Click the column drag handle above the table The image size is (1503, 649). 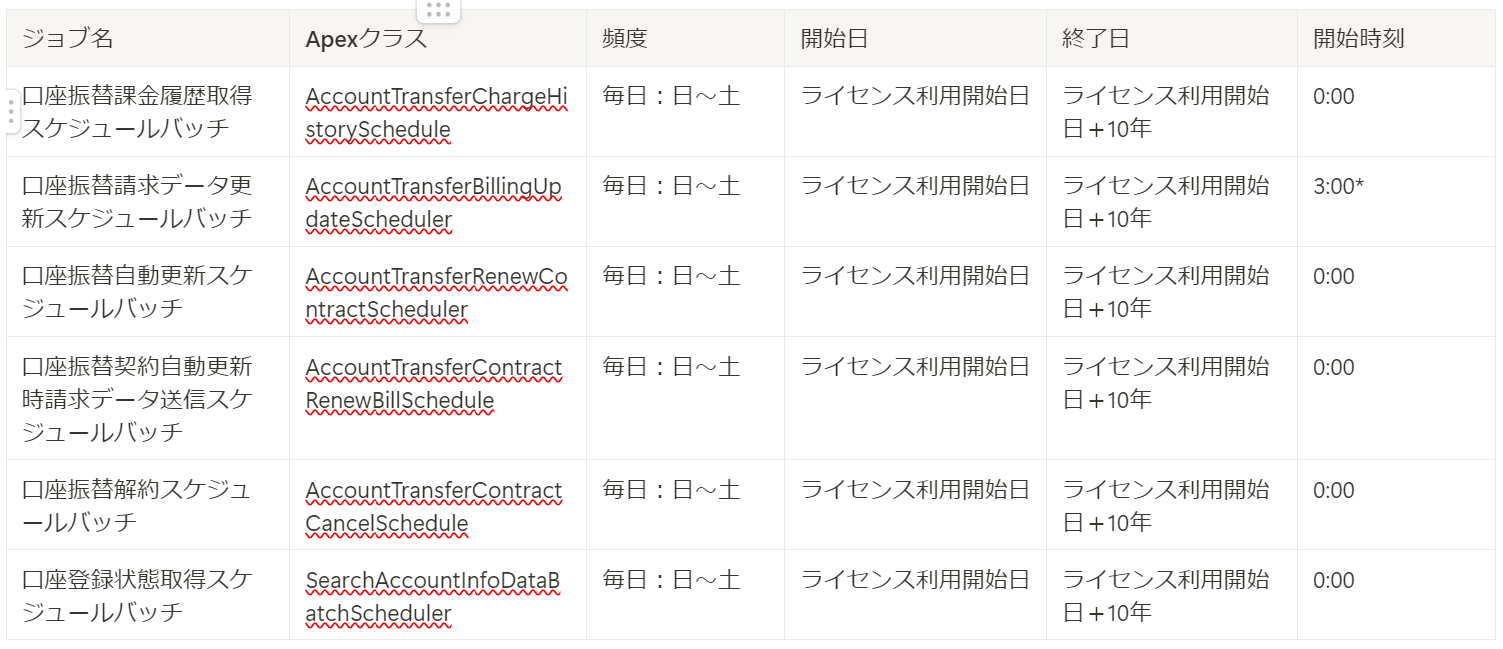pyautogui.click(x=438, y=10)
